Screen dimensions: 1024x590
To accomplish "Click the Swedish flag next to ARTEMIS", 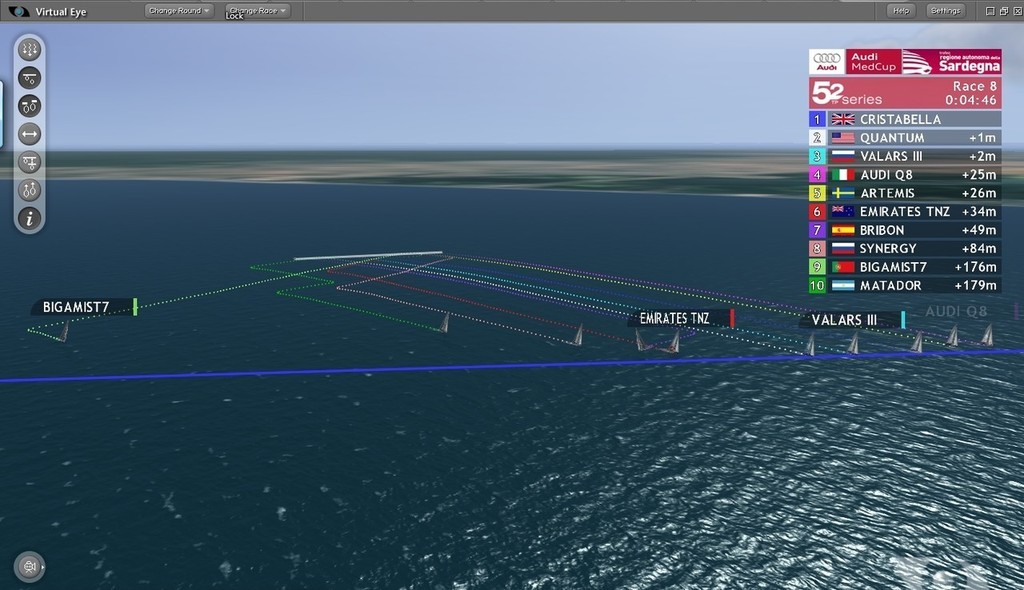I will pyautogui.click(x=843, y=193).
